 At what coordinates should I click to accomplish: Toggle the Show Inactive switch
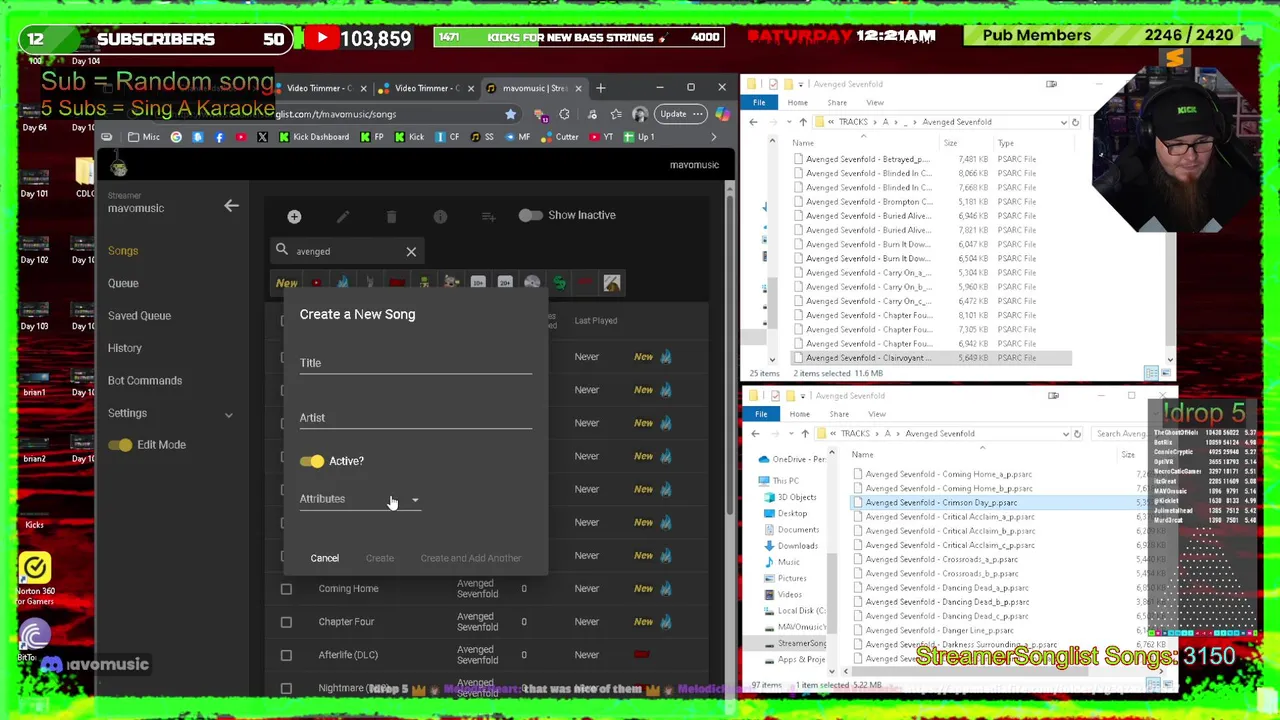(x=530, y=215)
